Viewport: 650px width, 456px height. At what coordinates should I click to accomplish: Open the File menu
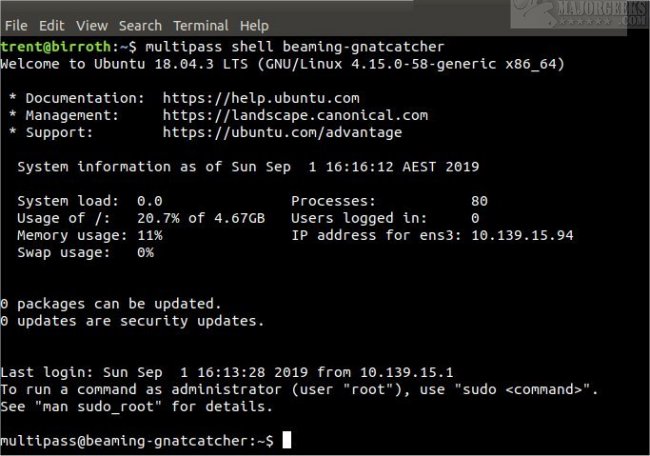(16, 25)
